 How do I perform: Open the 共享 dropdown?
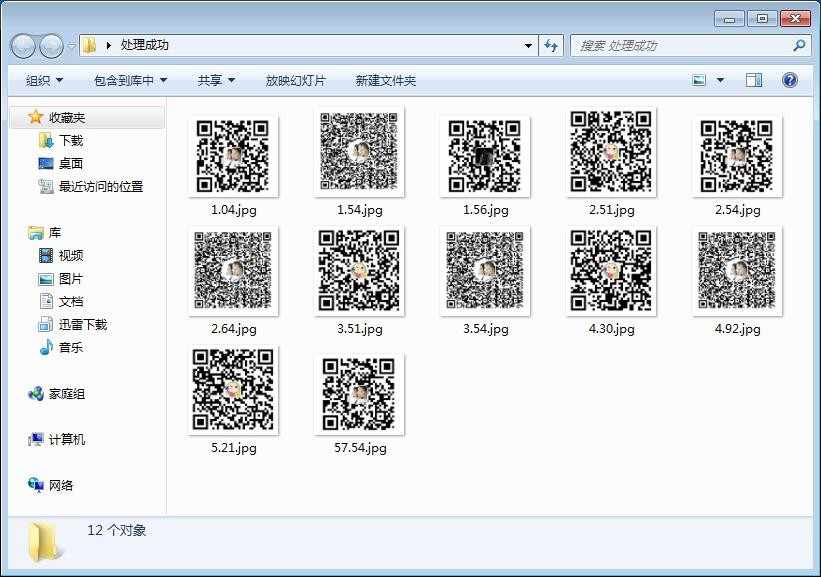coord(216,80)
